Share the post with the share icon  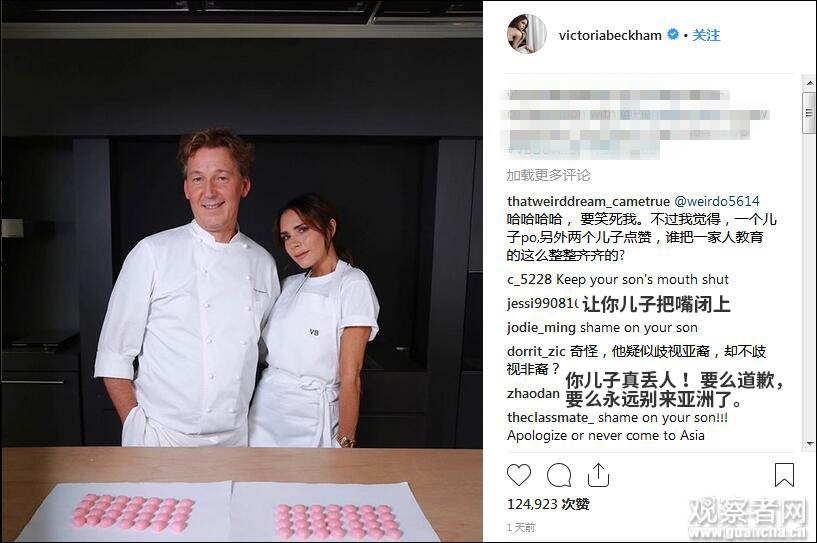click(x=598, y=475)
